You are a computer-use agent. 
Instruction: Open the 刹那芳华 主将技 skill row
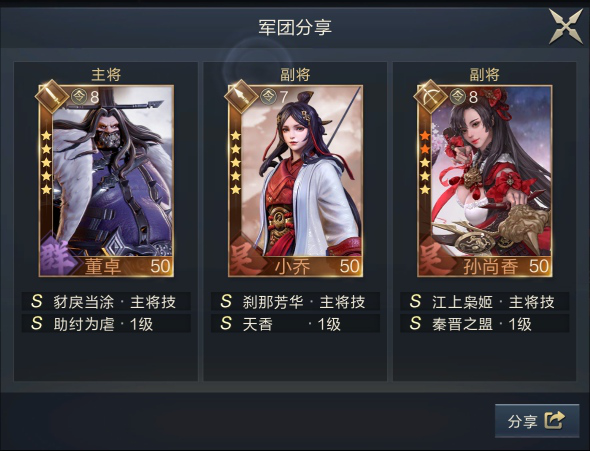click(295, 301)
